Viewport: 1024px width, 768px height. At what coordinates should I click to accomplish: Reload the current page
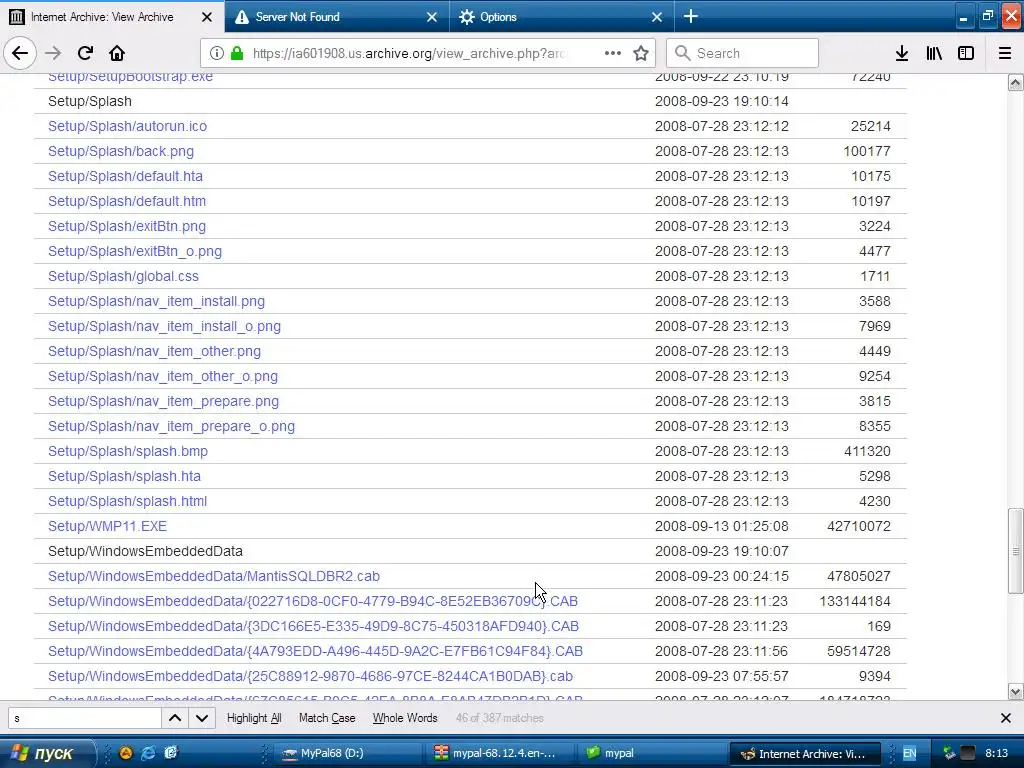pyautogui.click(x=85, y=53)
